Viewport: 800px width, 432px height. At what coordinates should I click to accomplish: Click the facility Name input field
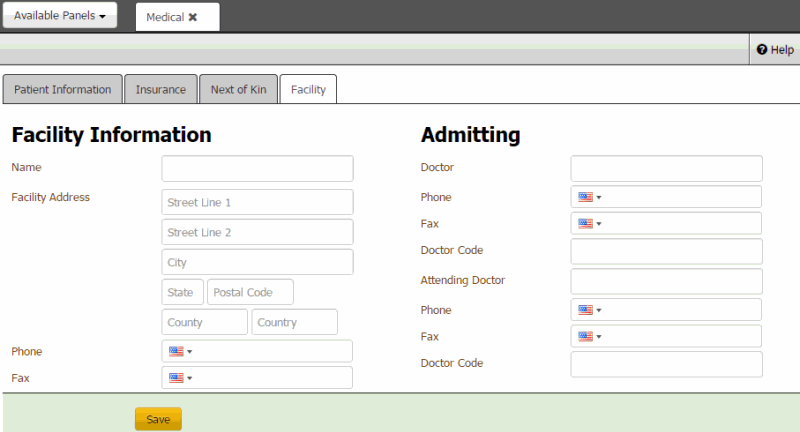pyautogui.click(x=257, y=168)
